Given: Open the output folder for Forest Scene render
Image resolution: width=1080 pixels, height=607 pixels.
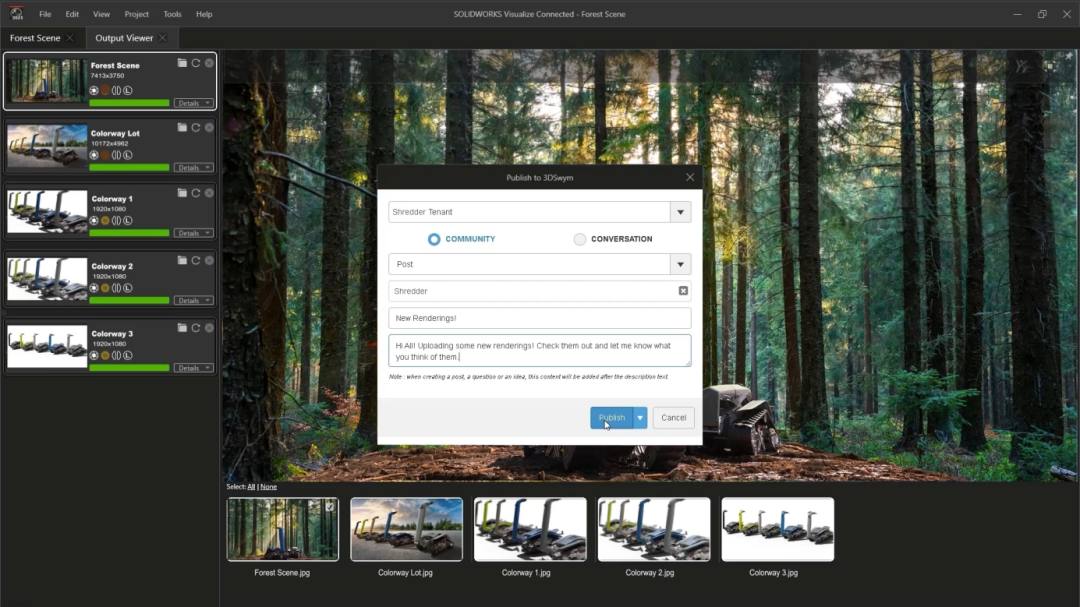Looking at the screenshot, I should pos(182,63).
